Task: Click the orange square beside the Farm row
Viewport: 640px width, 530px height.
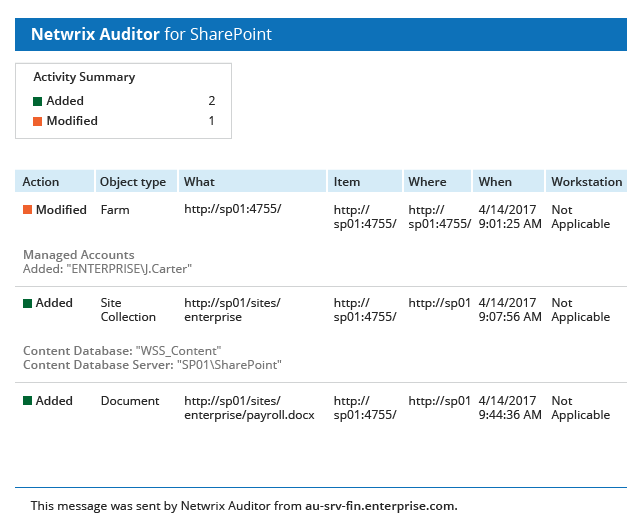Action: click(28, 210)
